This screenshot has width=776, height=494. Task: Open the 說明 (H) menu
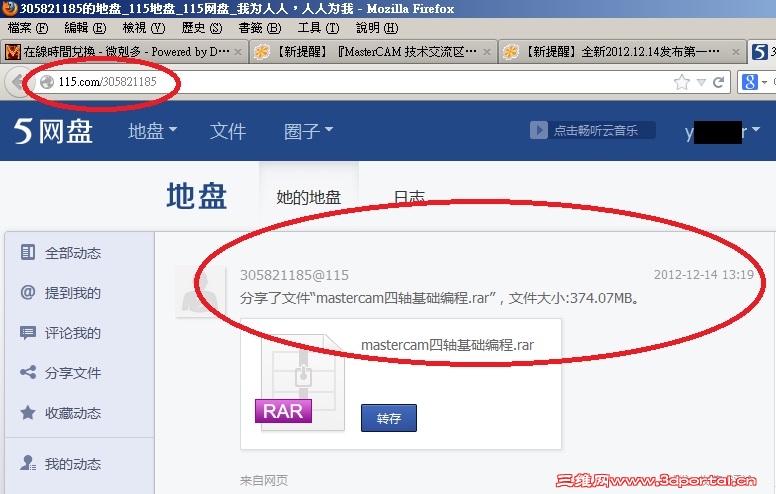[x=377, y=28]
